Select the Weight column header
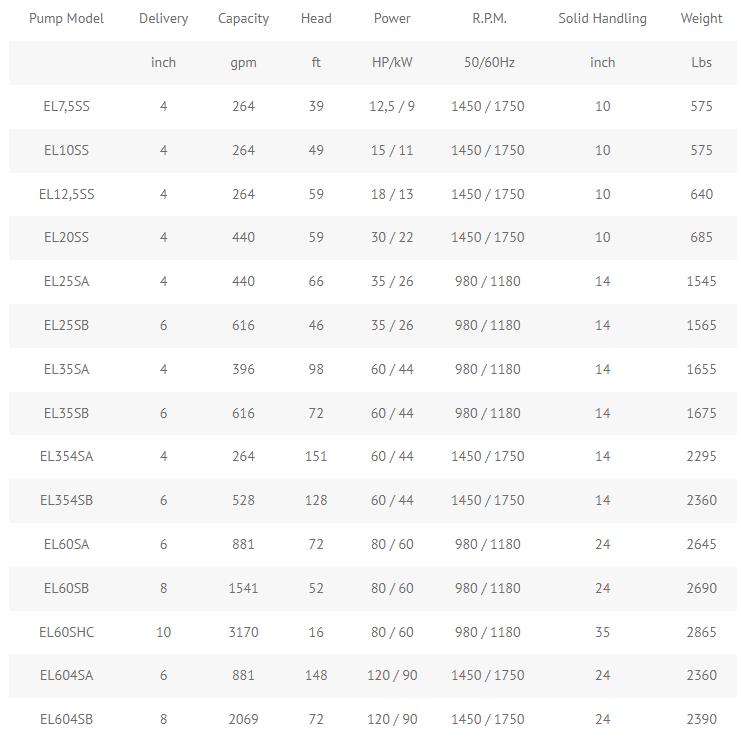The image size is (741, 744). 701,19
